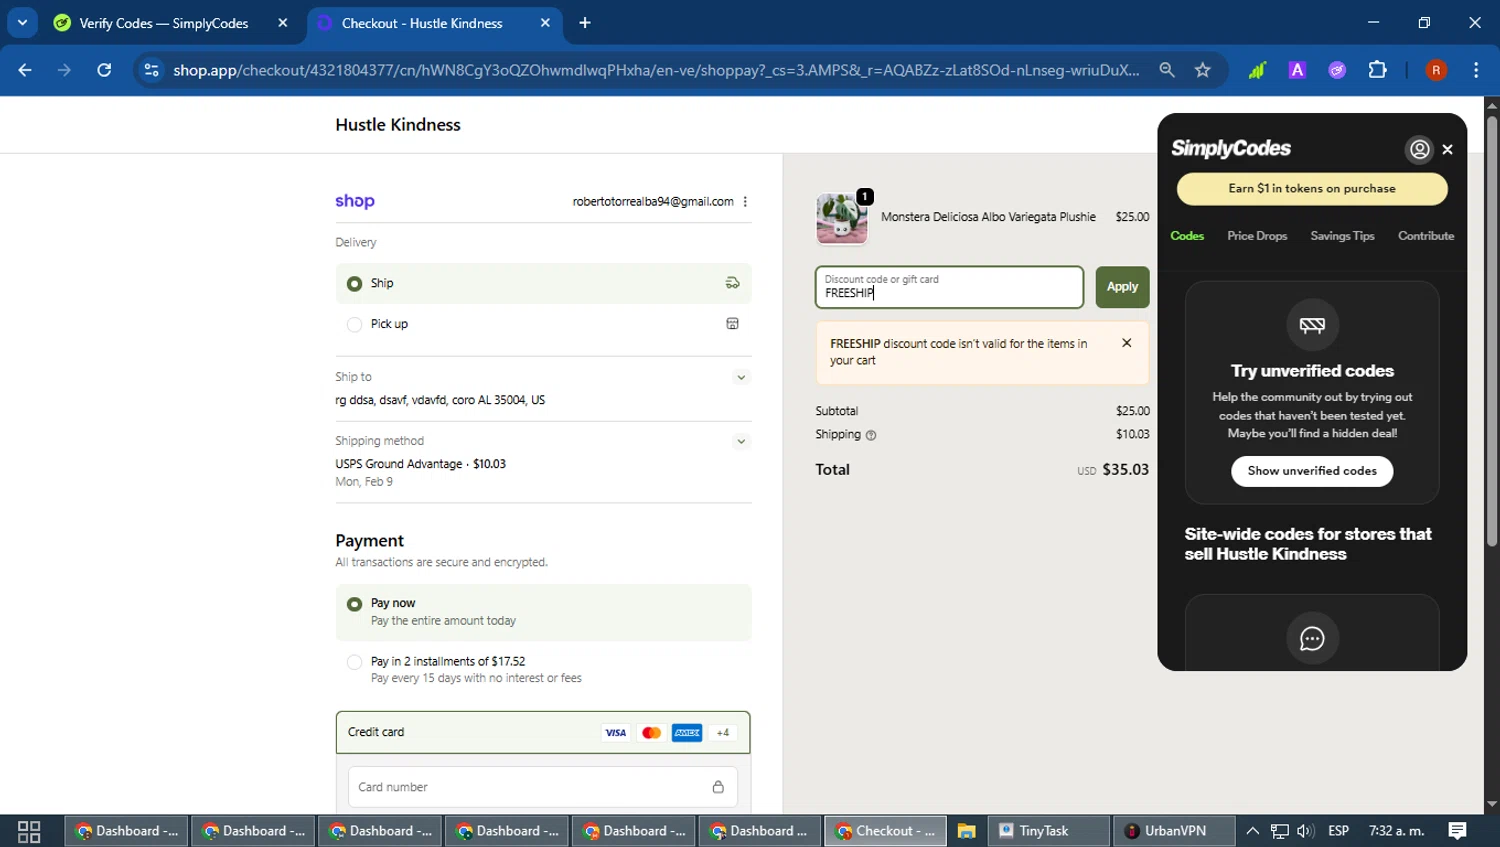
Task: Click the delivery truck icon on Ship
Action: click(732, 283)
